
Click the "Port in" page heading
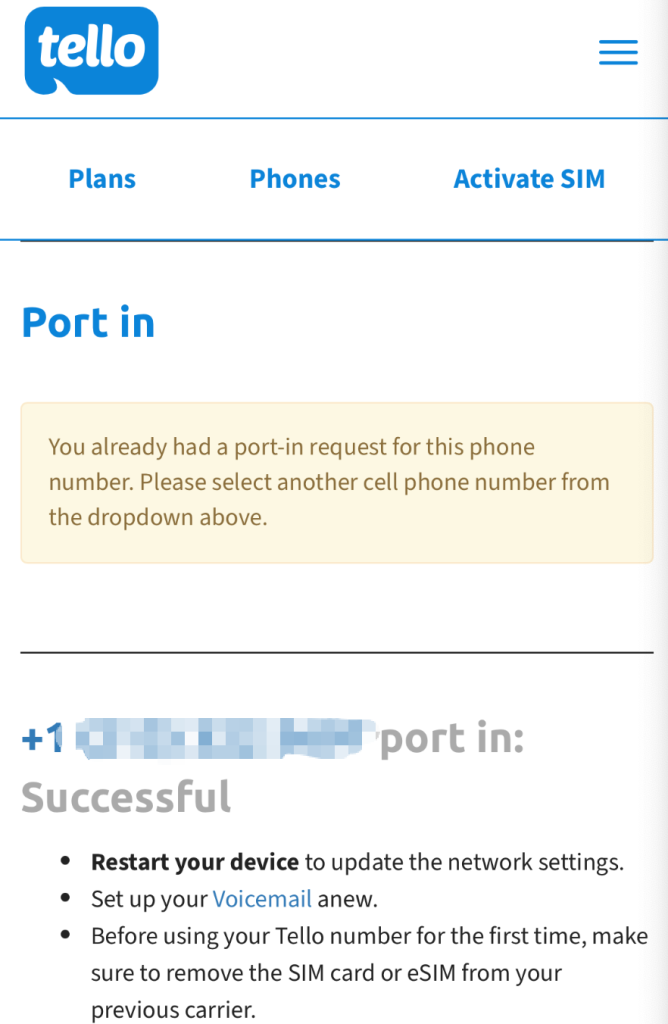(88, 323)
